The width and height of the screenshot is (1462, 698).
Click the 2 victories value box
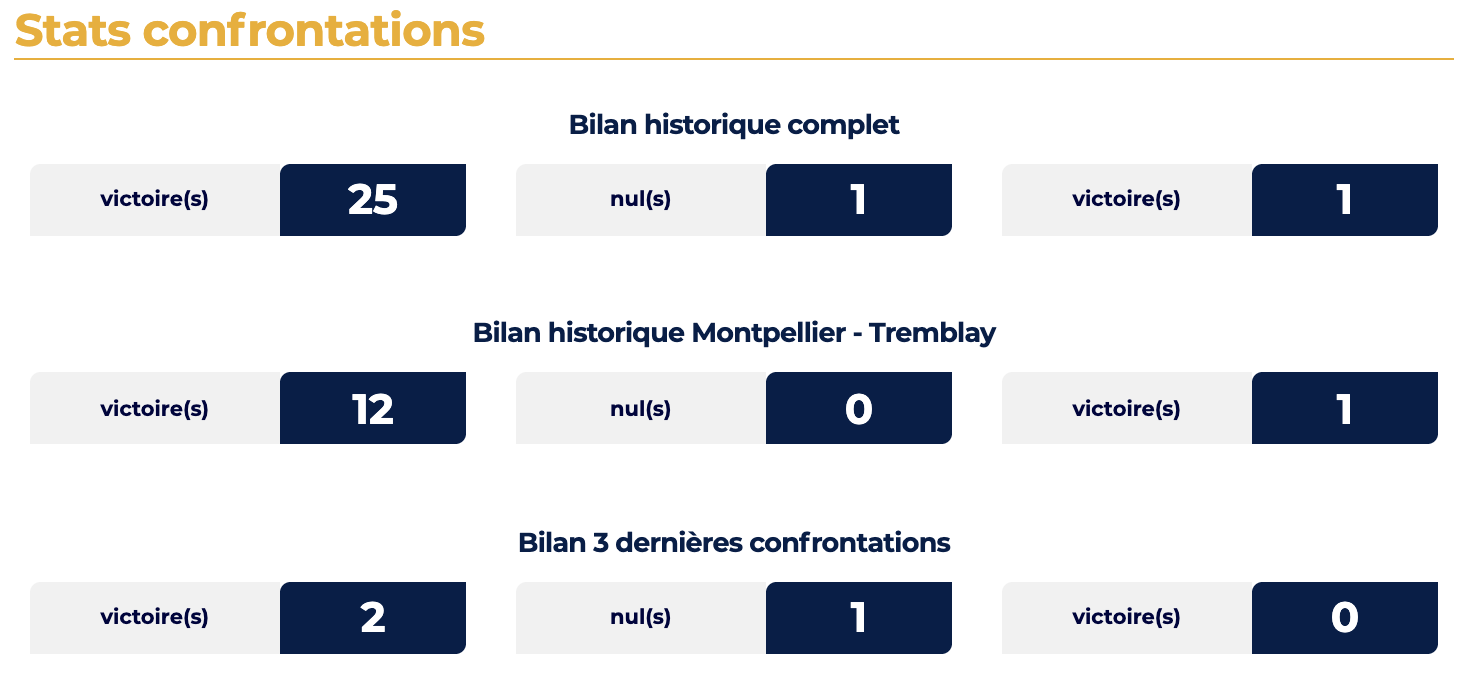[373, 618]
